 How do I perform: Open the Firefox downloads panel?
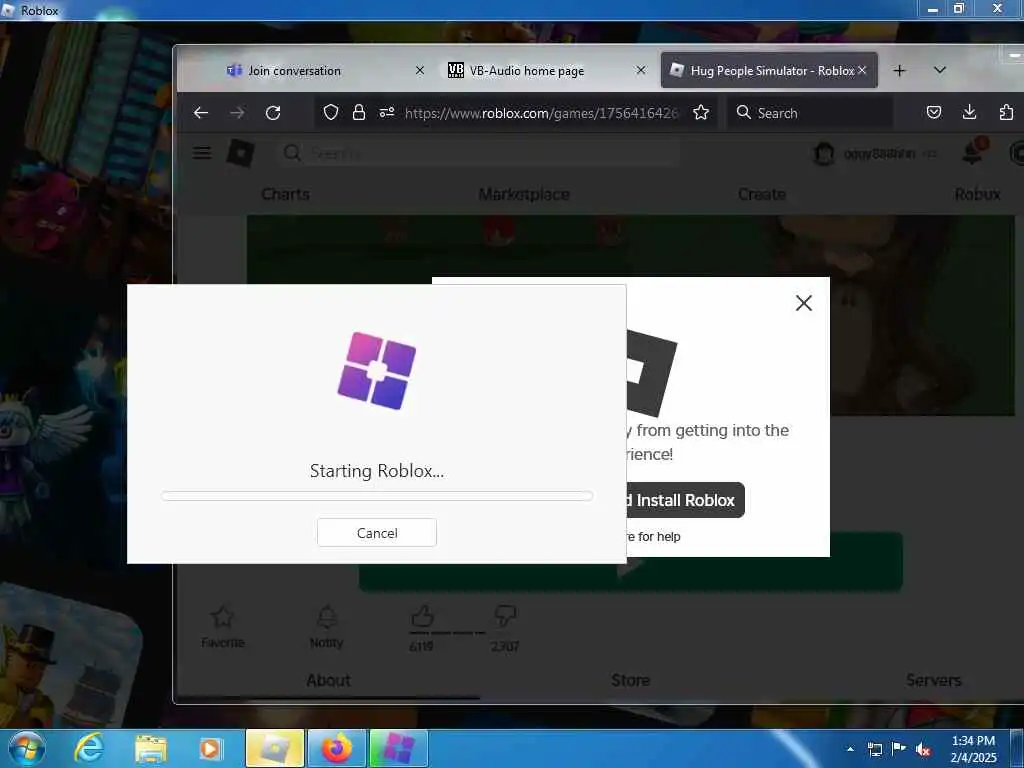point(970,113)
